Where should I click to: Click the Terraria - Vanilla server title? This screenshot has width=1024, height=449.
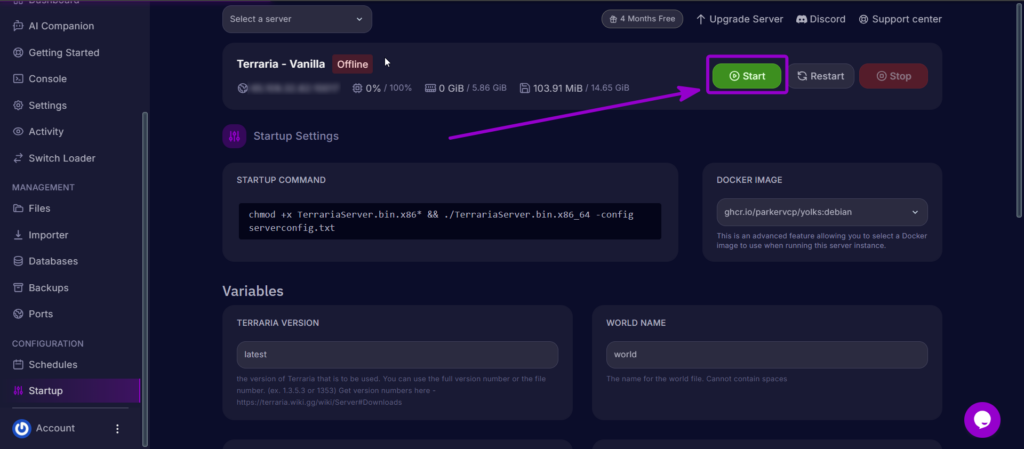[x=281, y=64]
